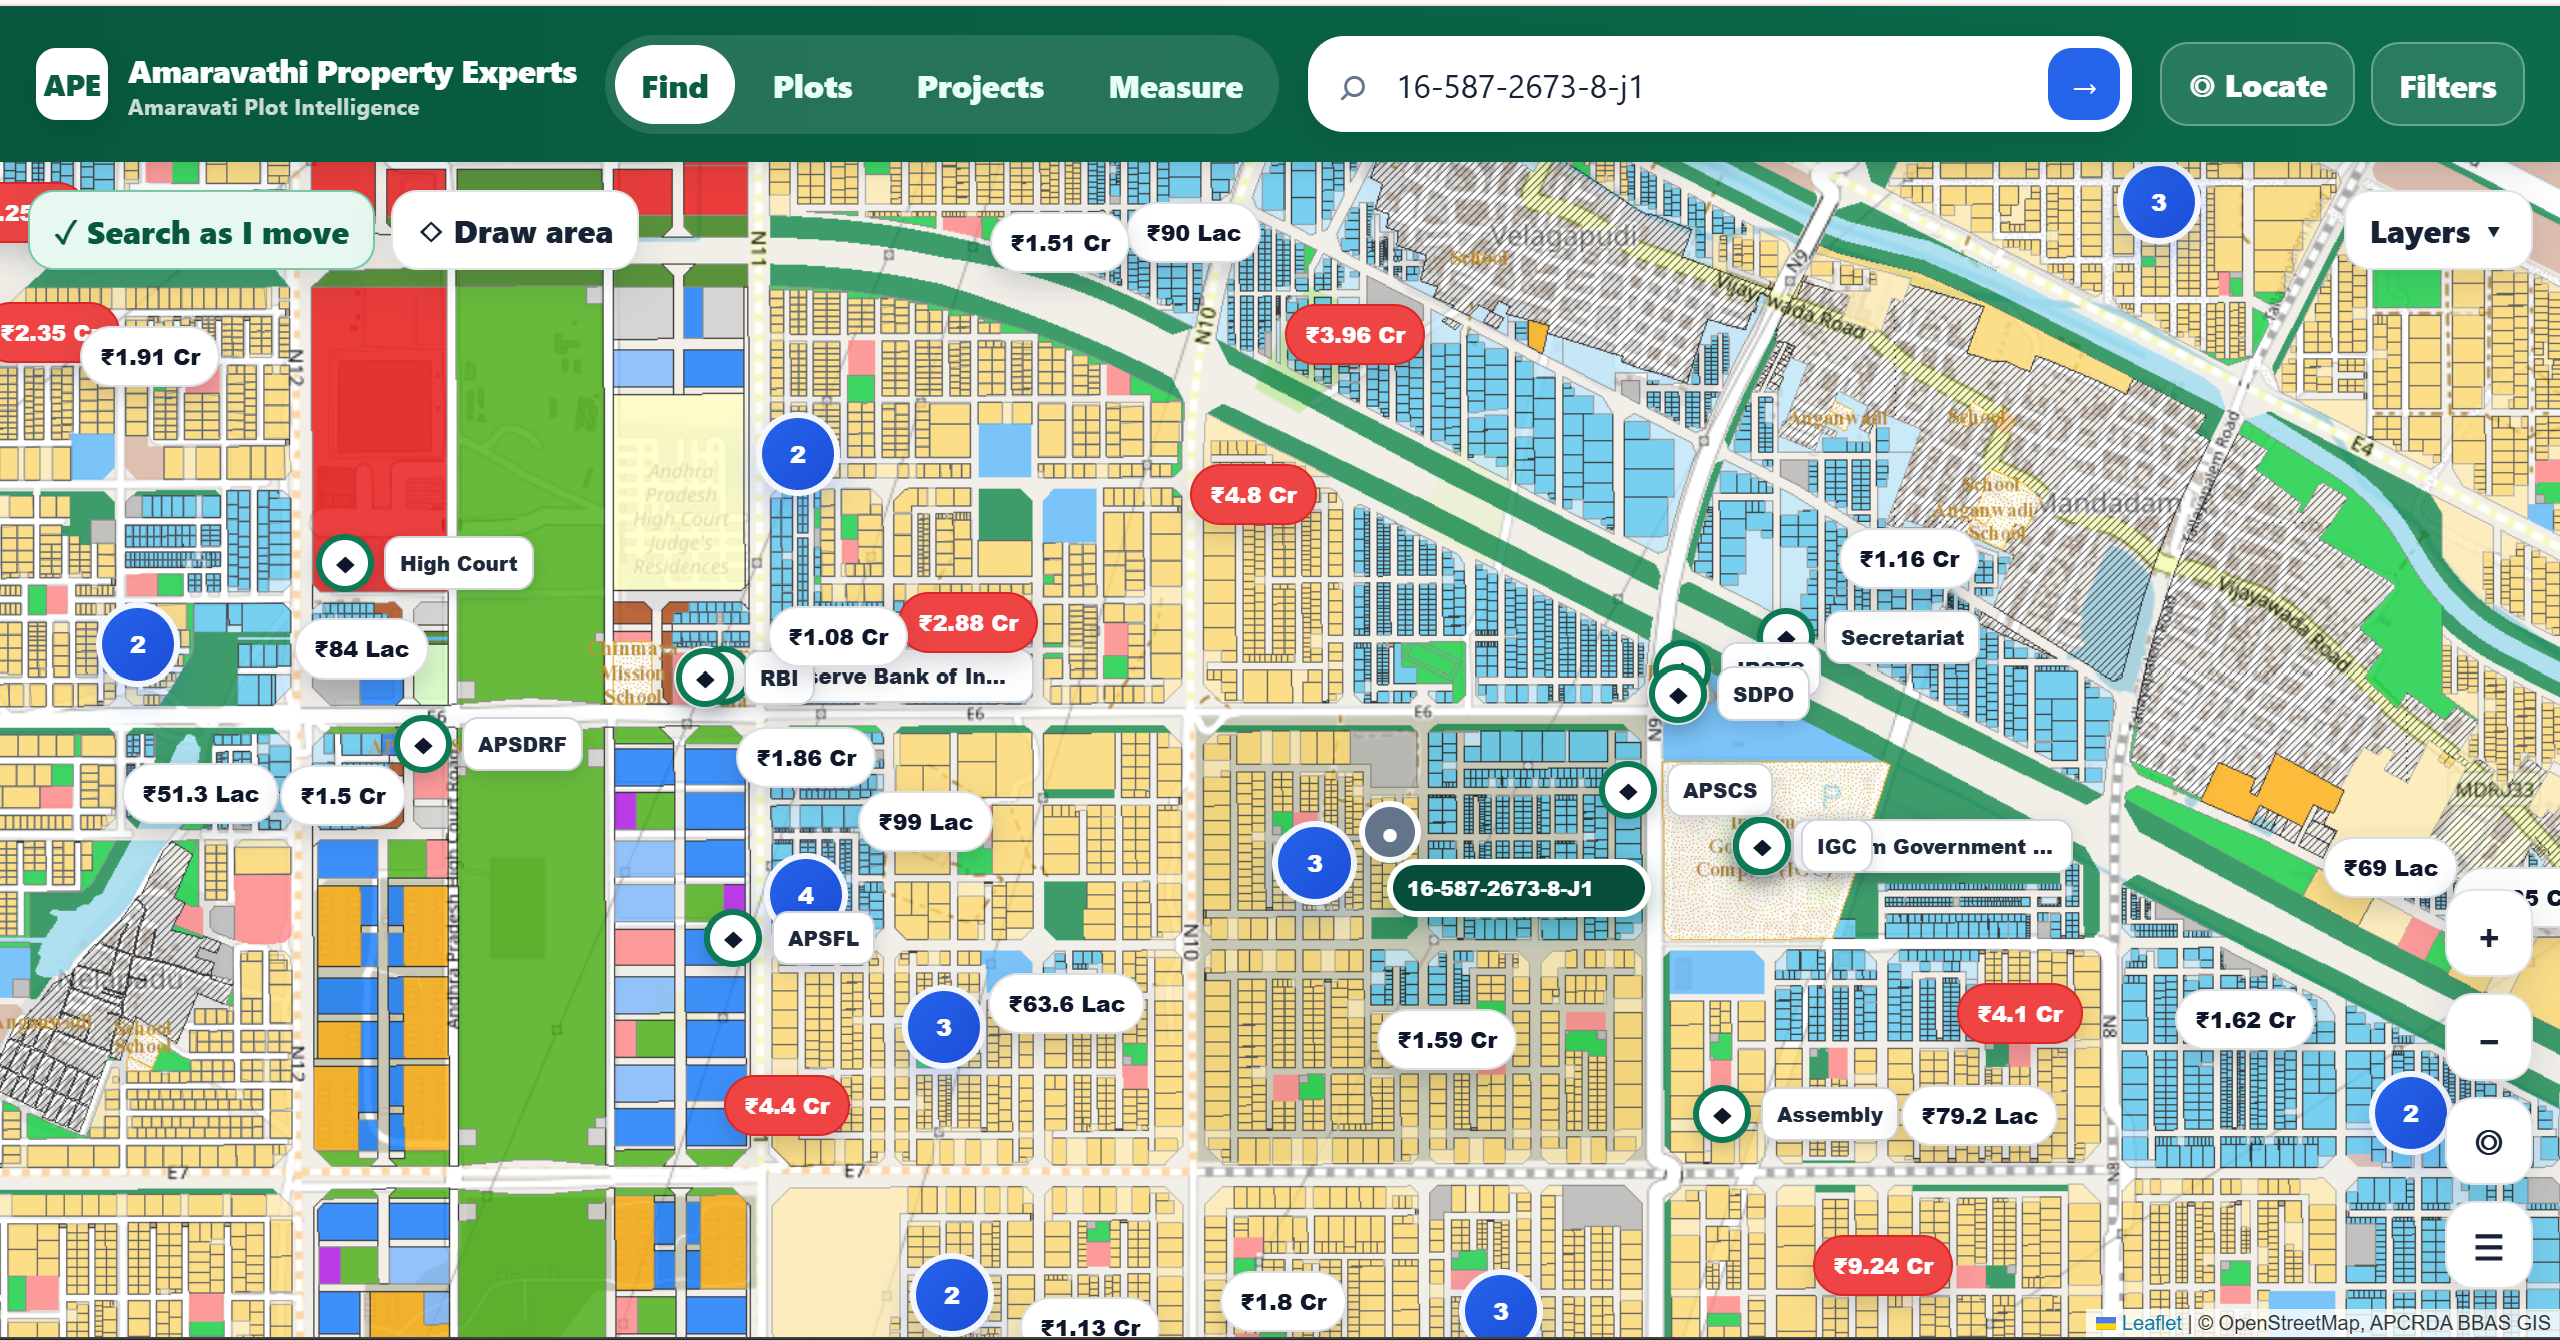The width and height of the screenshot is (2560, 1340).
Task: Click the APSDRF diamond marker
Action: pos(423,745)
